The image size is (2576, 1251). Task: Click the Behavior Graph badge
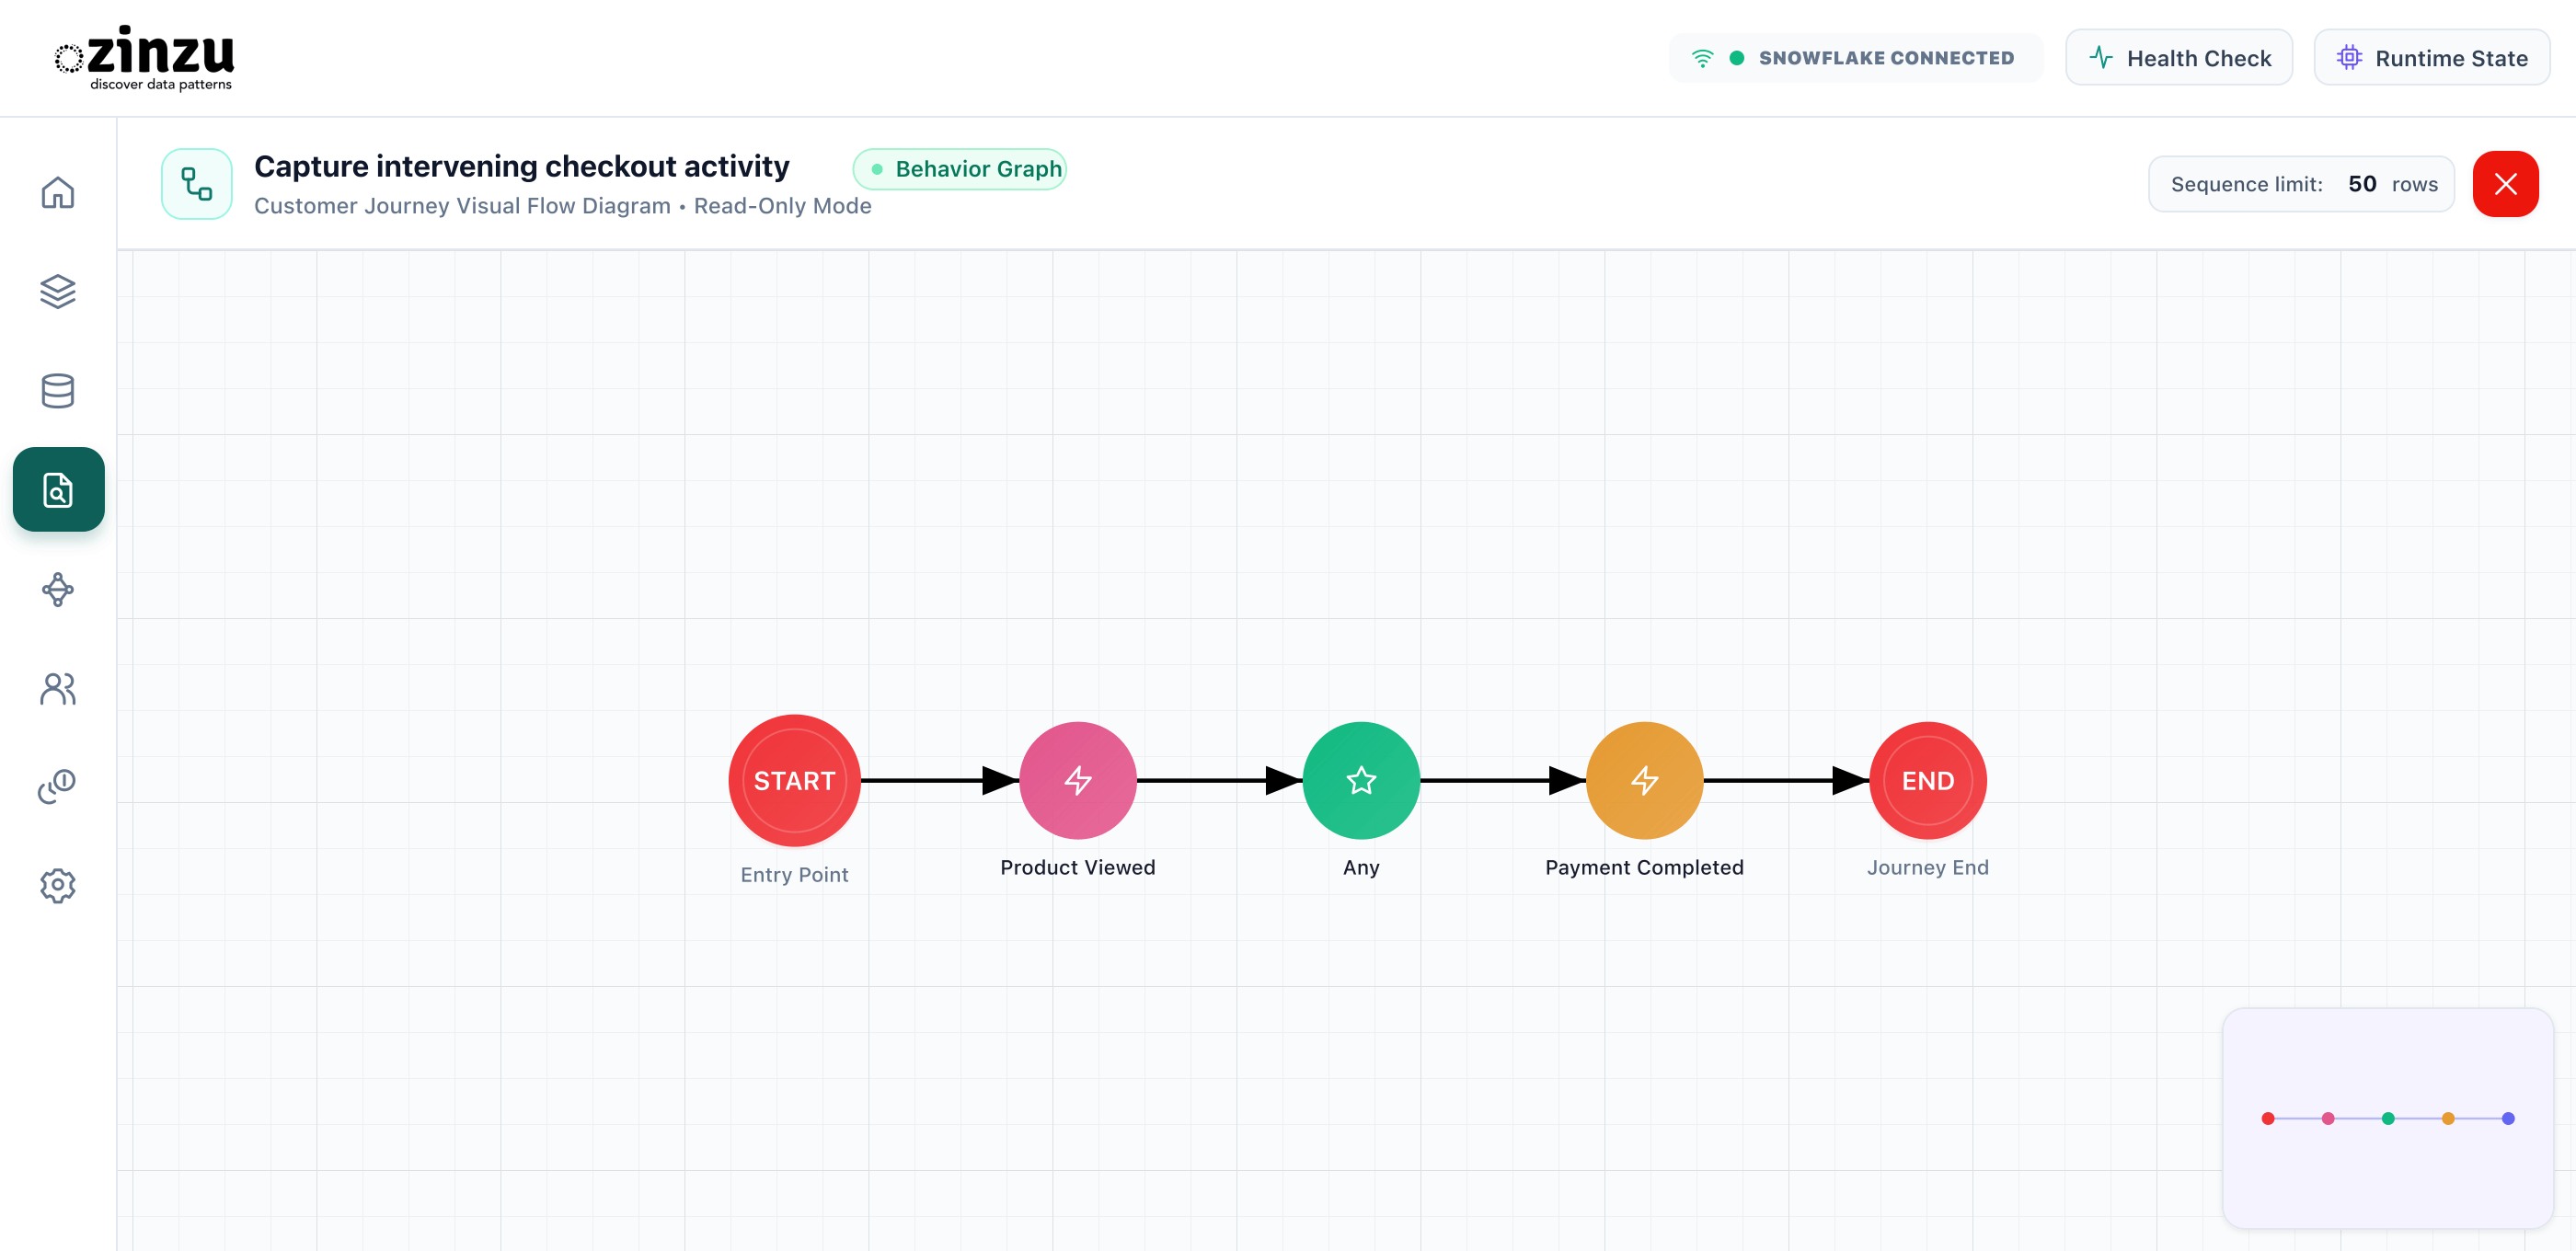pos(960,169)
